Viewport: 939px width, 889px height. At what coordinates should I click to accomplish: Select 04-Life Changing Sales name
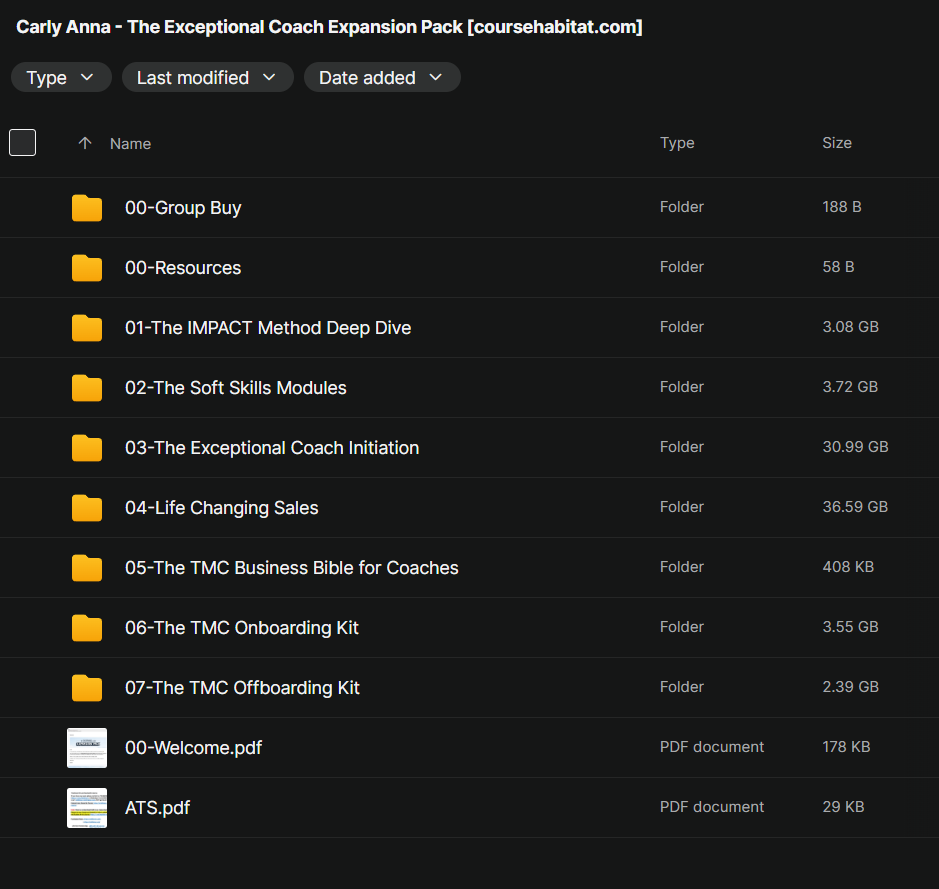[222, 508]
